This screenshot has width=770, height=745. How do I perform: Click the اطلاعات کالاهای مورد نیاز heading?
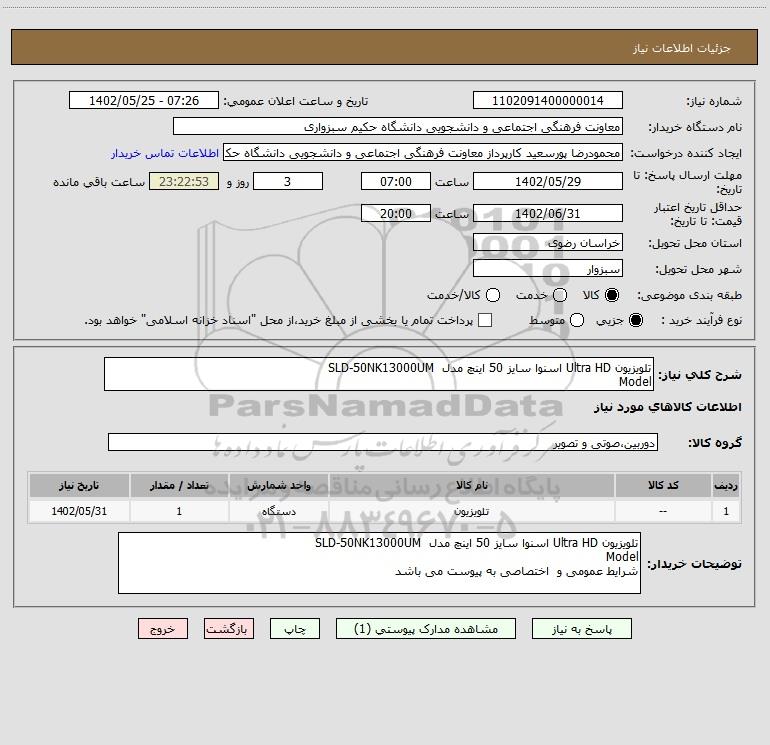[x=668, y=407]
